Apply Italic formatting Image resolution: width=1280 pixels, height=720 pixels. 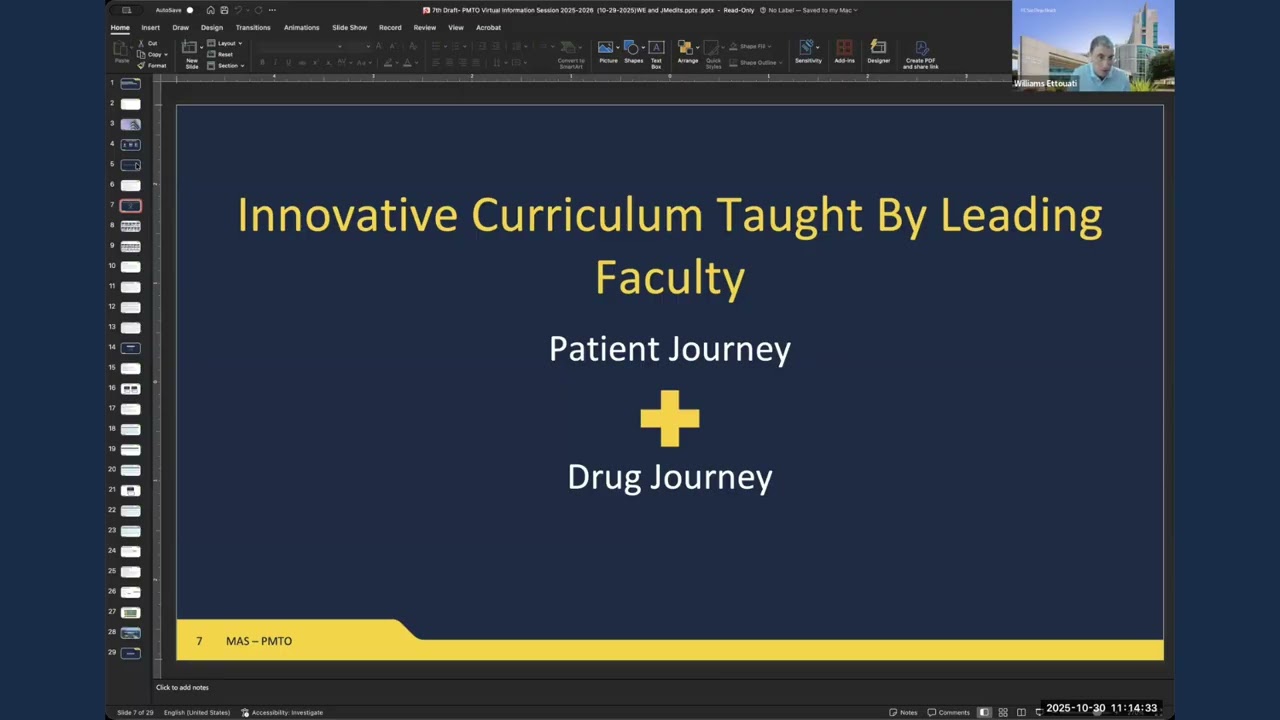(x=275, y=63)
